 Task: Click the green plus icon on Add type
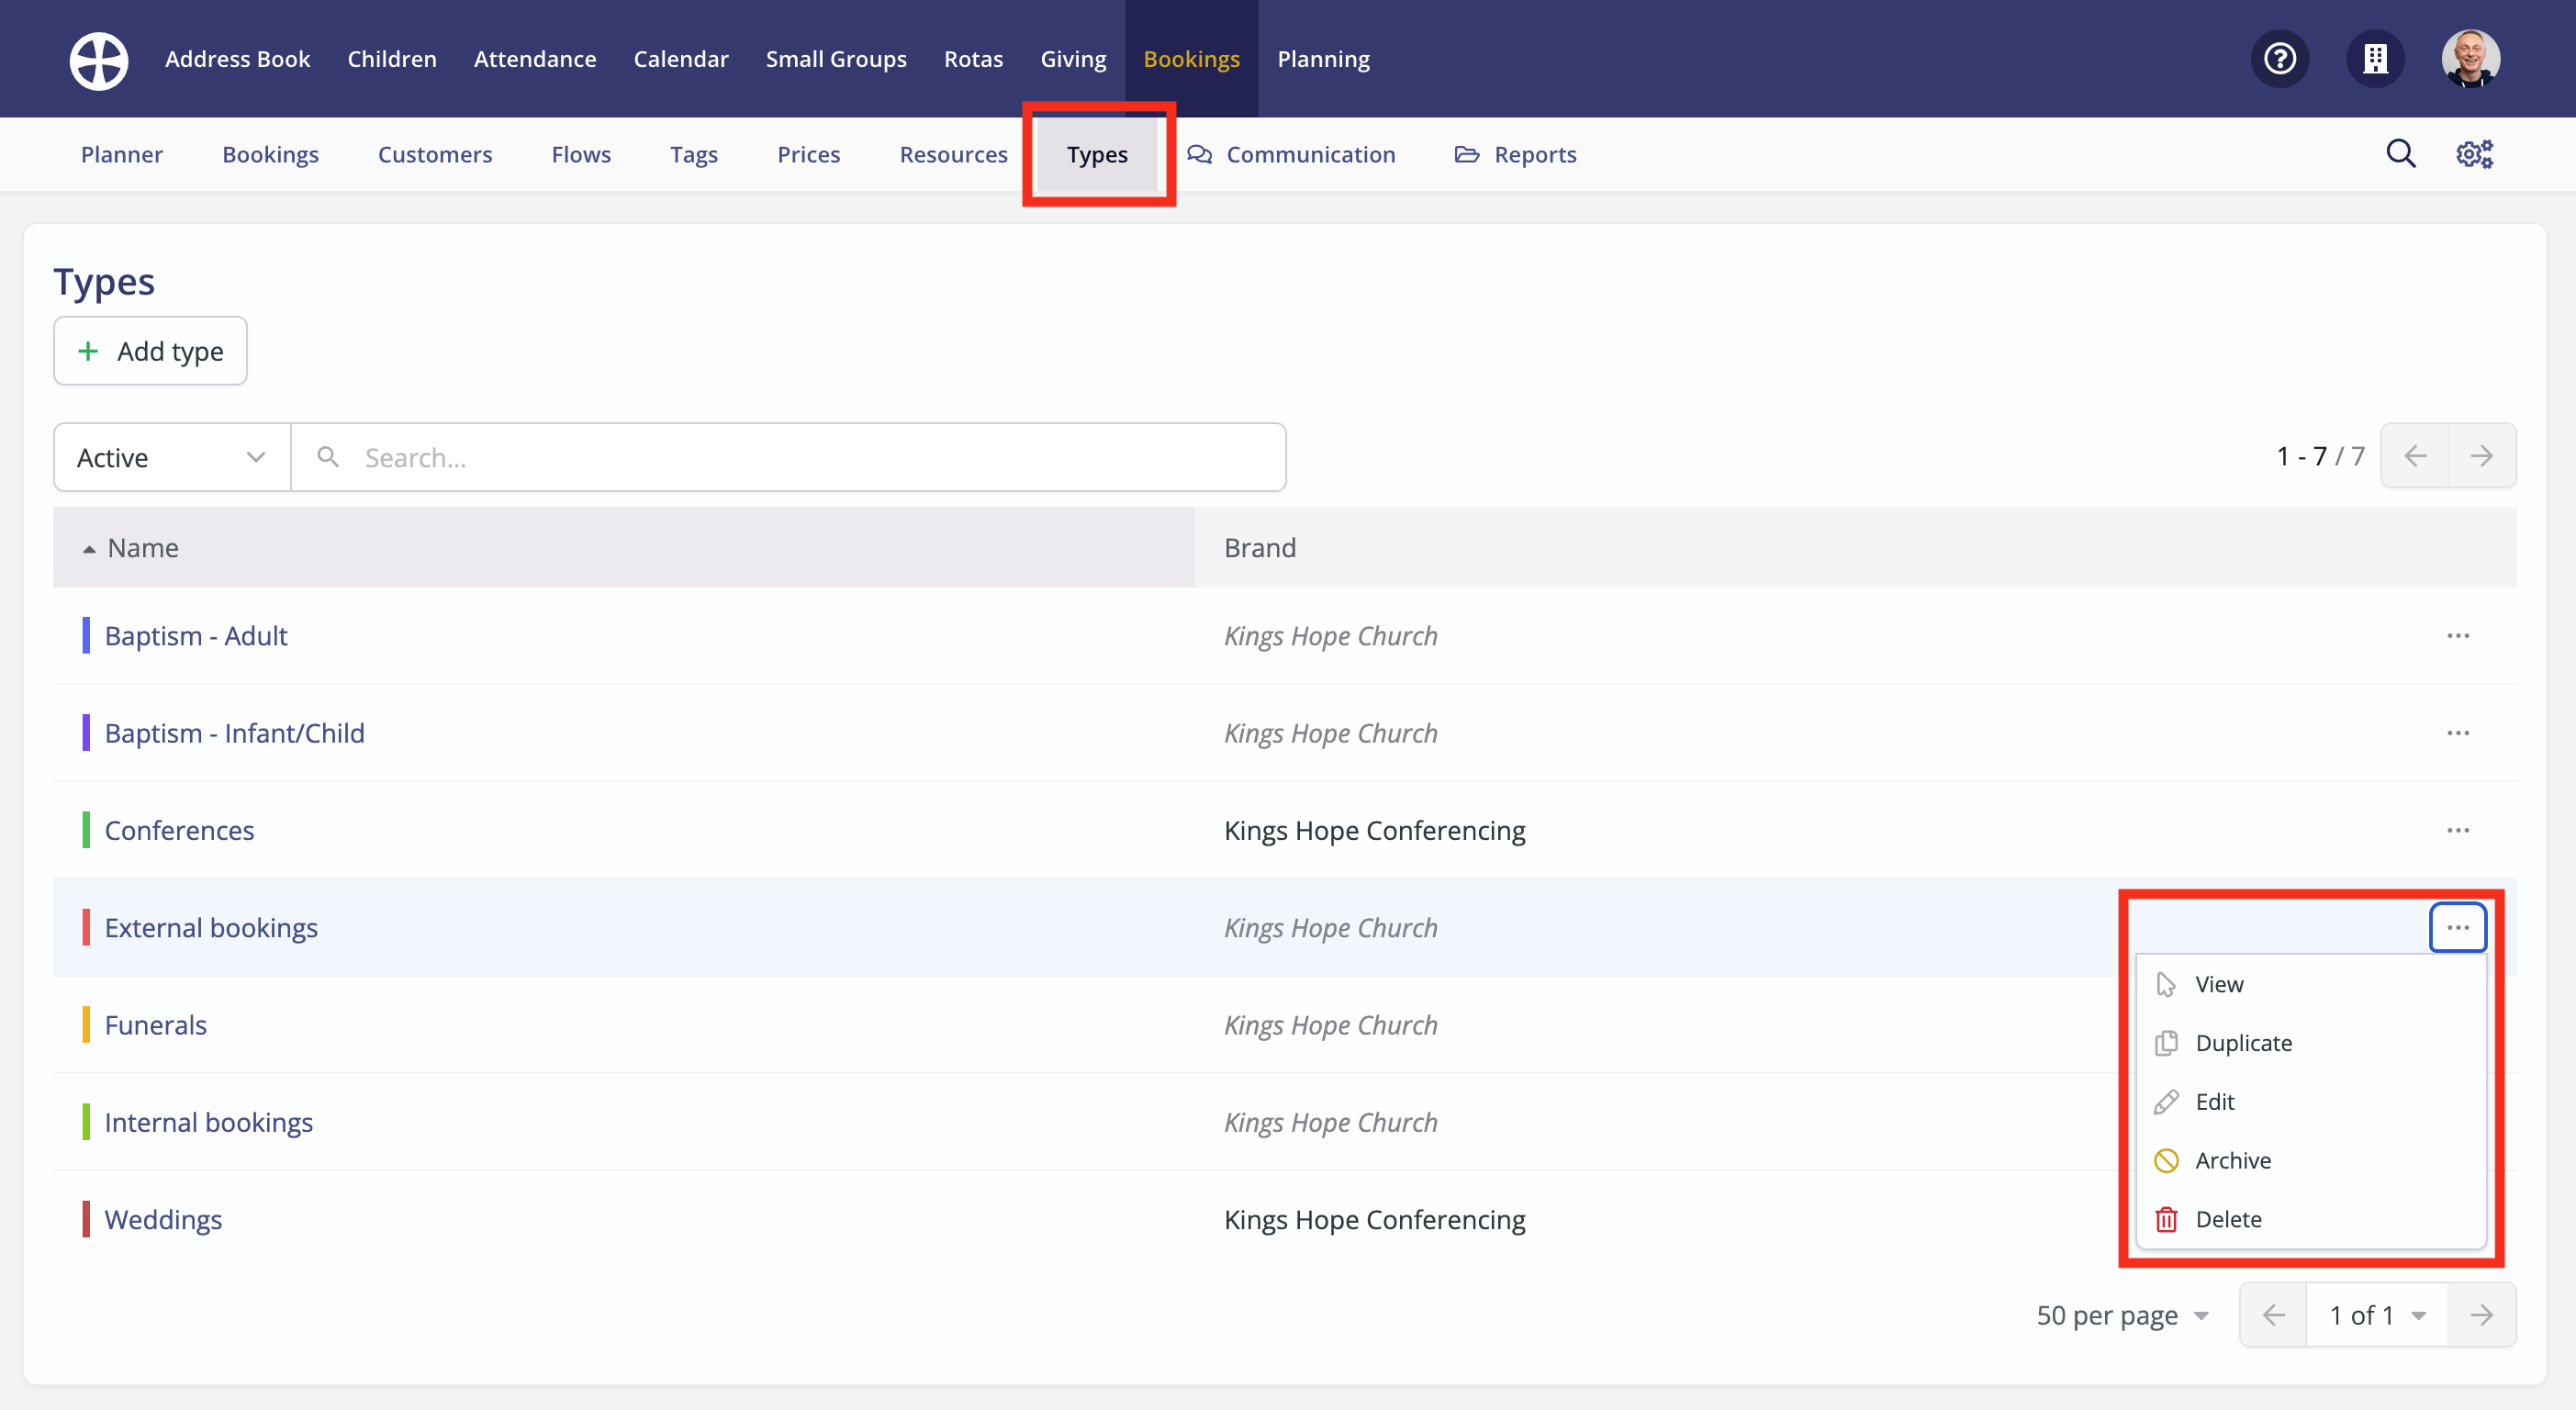point(88,351)
